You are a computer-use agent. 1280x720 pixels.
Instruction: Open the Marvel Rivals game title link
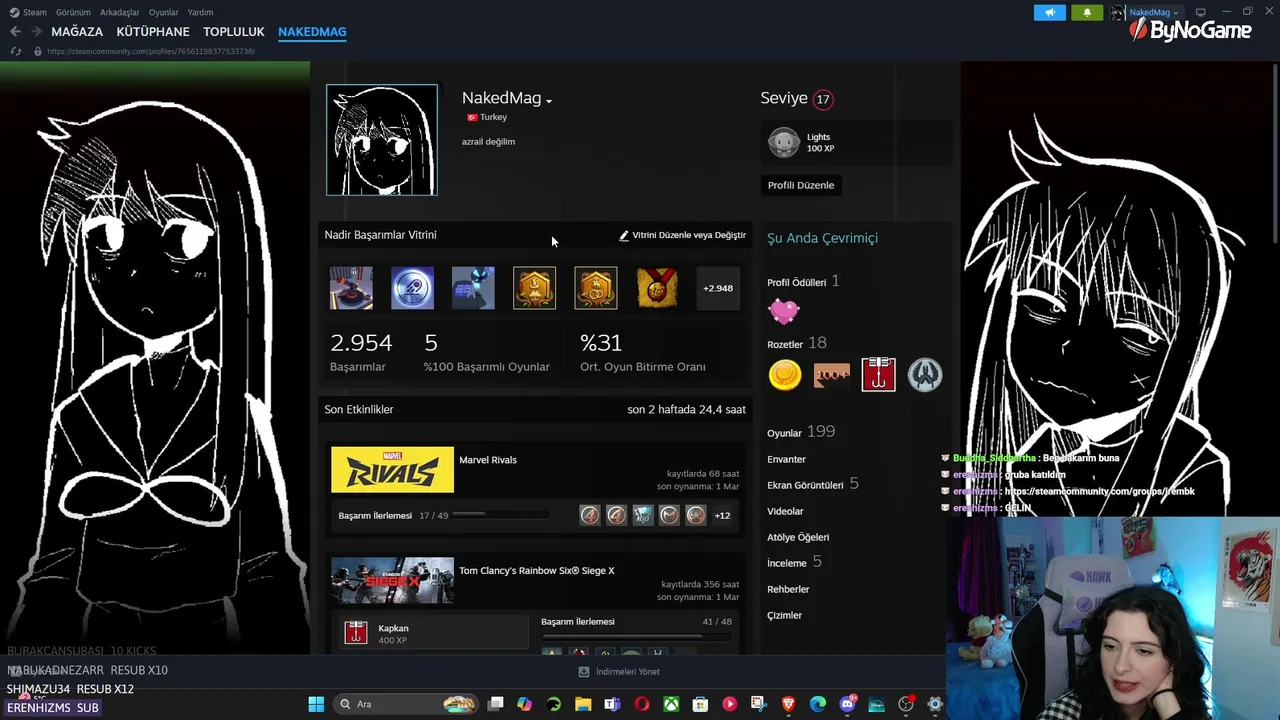point(488,460)
